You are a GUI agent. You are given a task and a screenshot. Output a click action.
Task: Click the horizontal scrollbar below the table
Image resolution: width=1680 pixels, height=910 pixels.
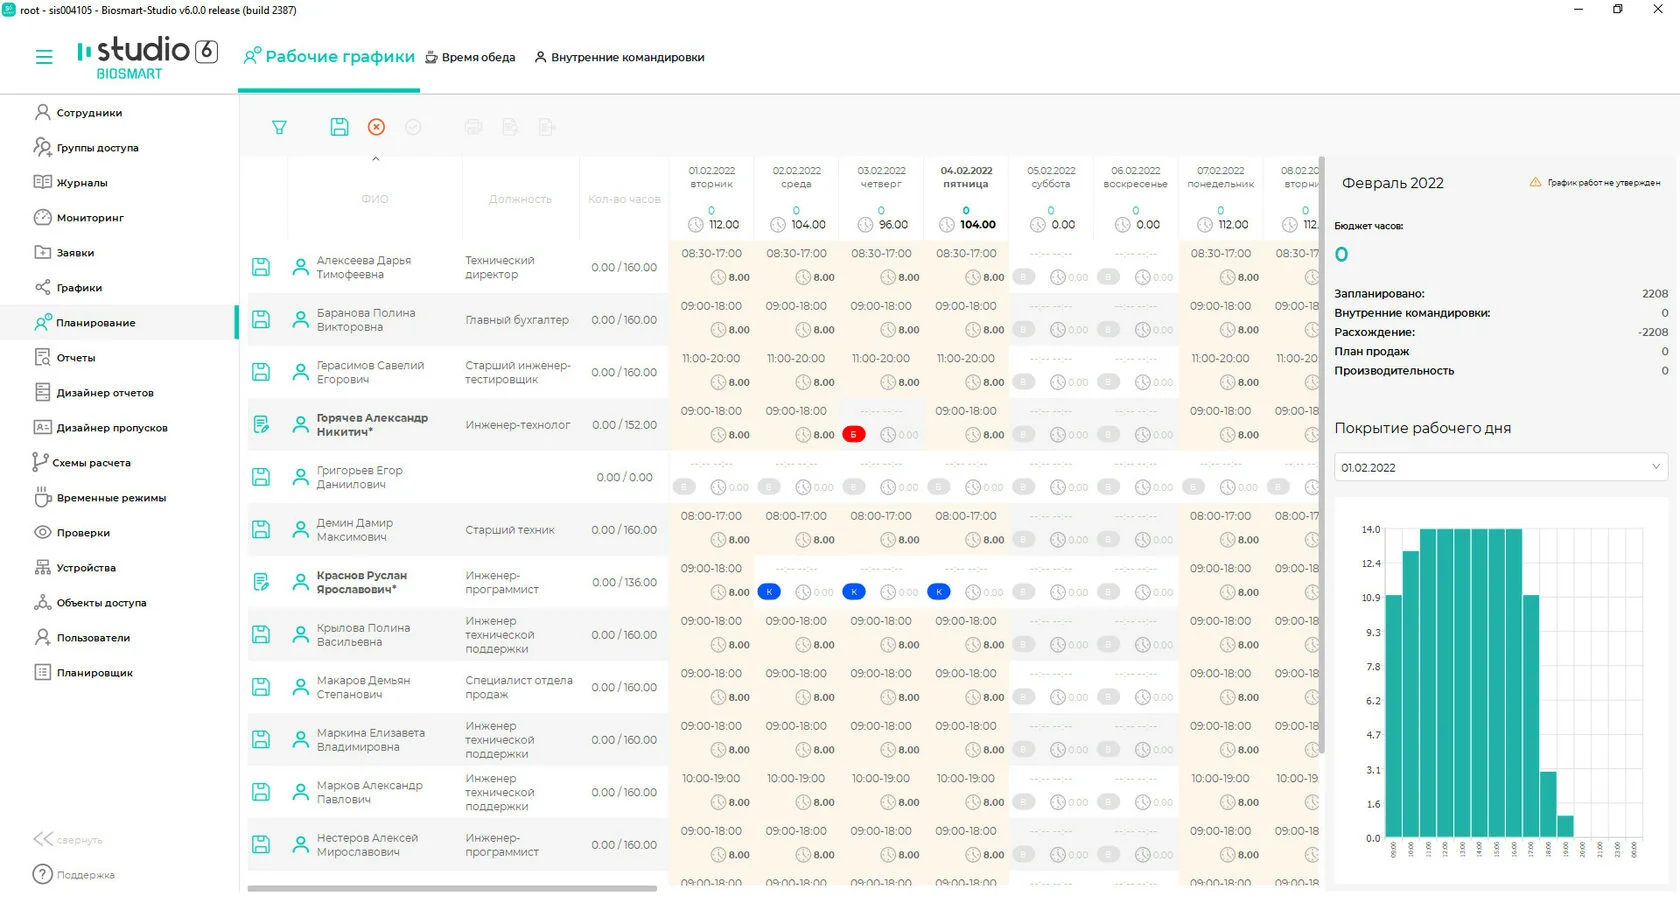tap(452, 888)
